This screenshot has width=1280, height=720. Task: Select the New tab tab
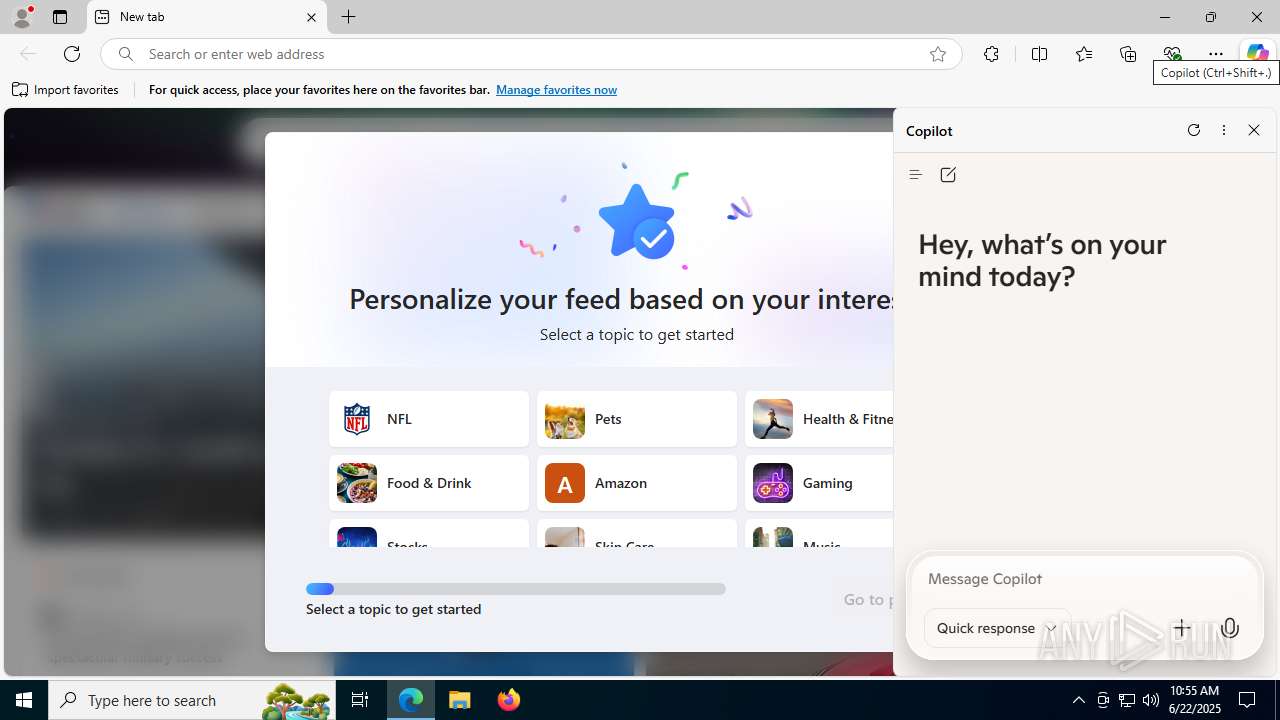tap(207, 17)
